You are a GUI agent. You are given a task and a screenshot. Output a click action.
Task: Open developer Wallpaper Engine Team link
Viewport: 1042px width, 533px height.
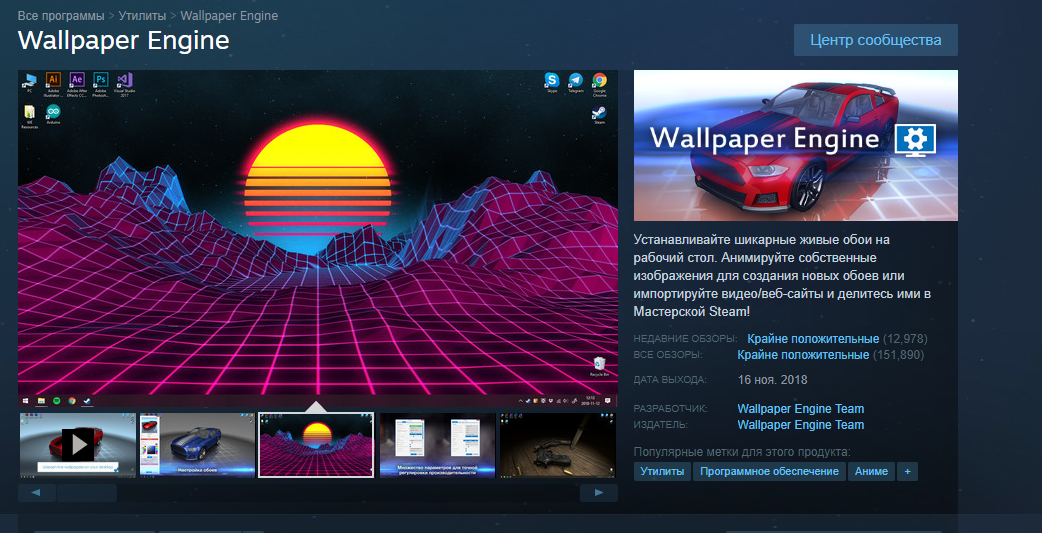tap(801, 409)
